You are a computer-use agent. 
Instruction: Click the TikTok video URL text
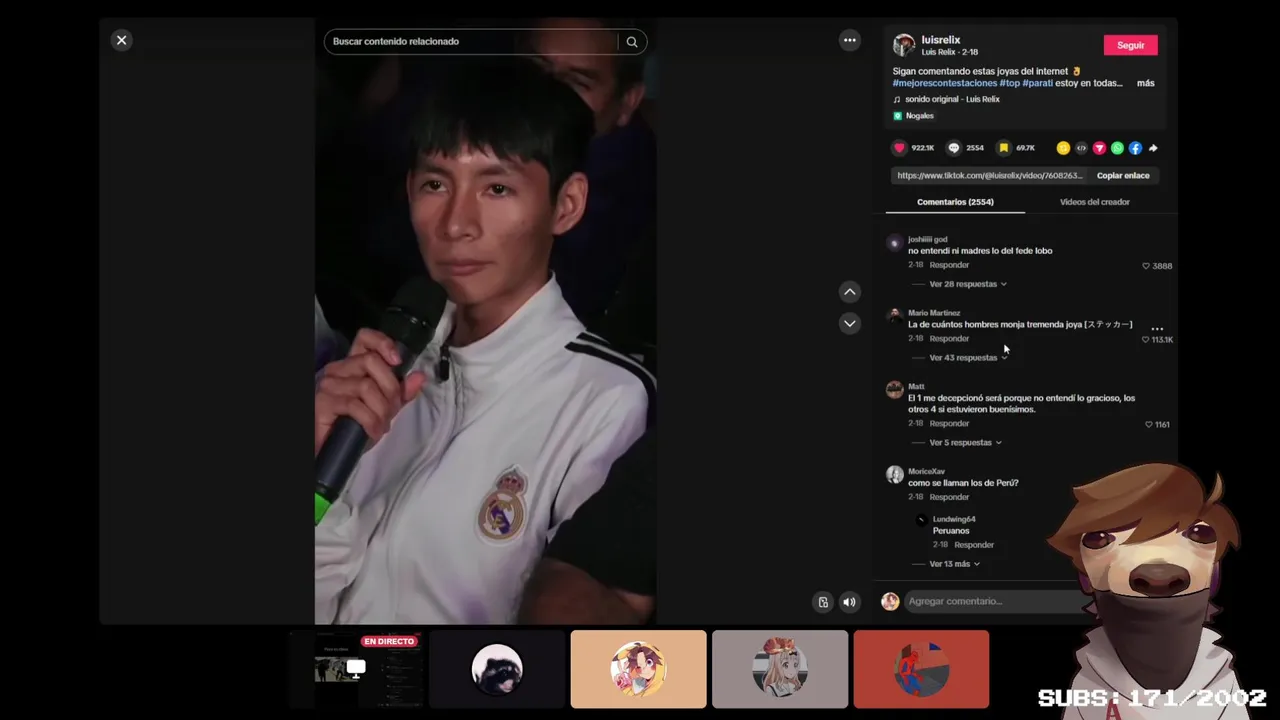click(x=990, y=175)
